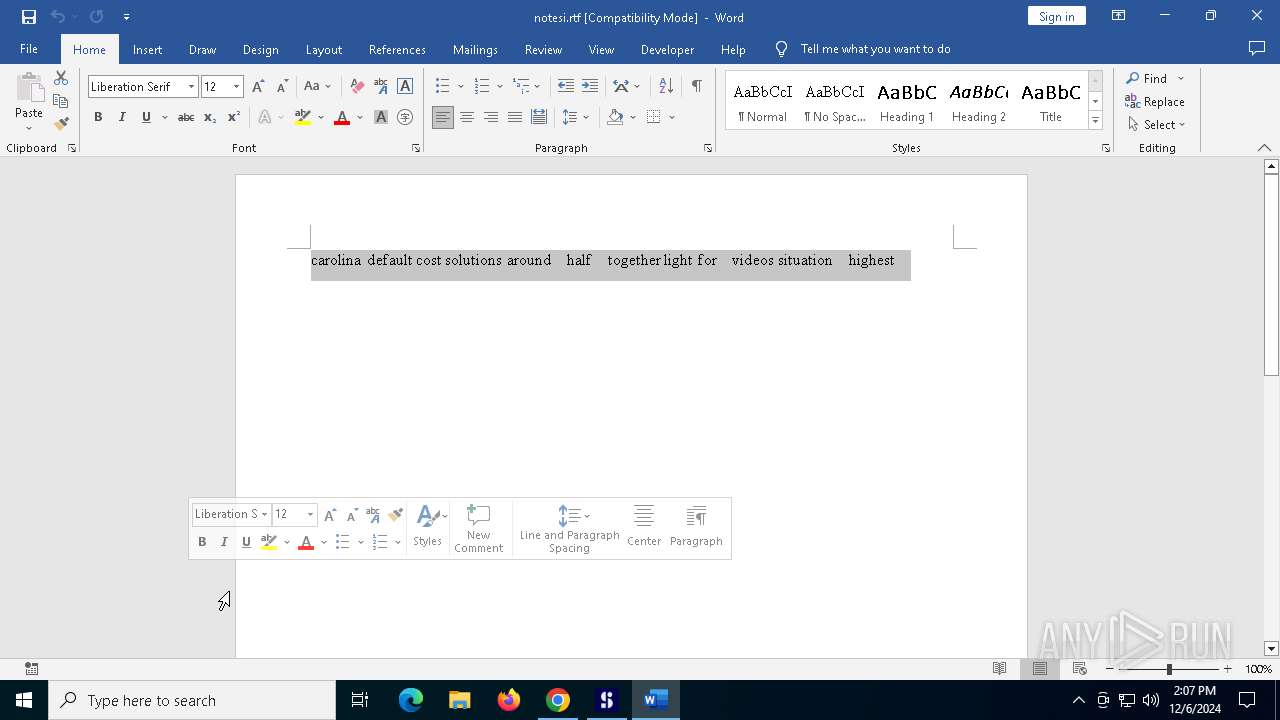
Task: Apply the Heading 1 style
Action: (x=907, y=100)
